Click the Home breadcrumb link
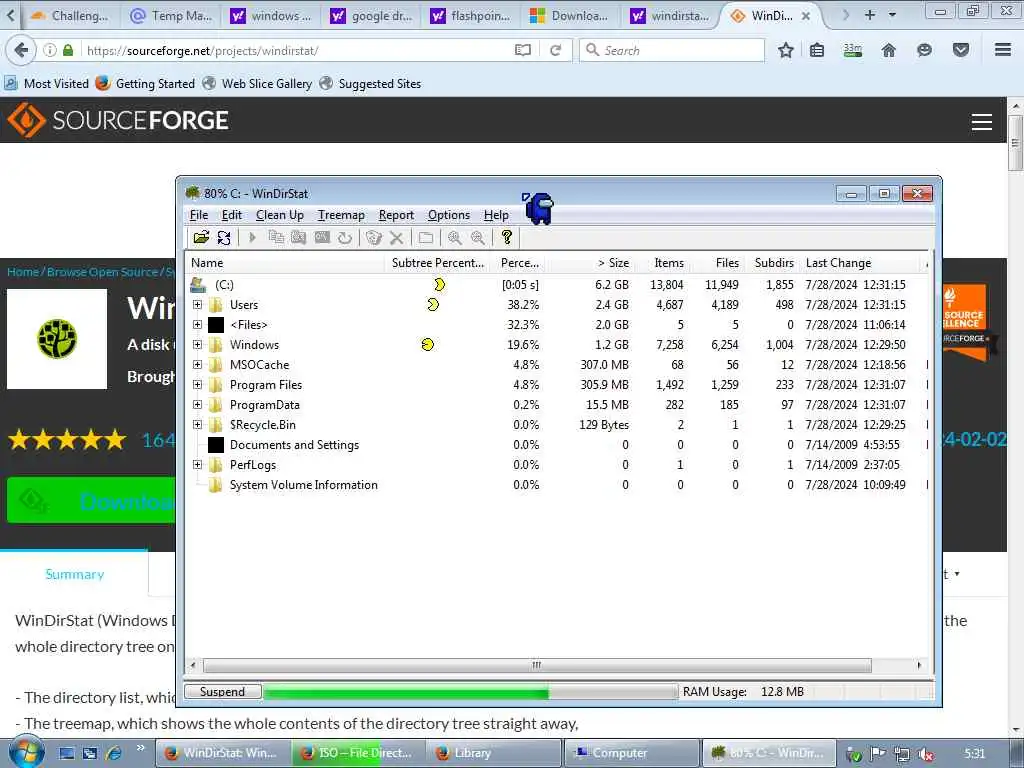The image size is (1024, 768). pos(23,272)
